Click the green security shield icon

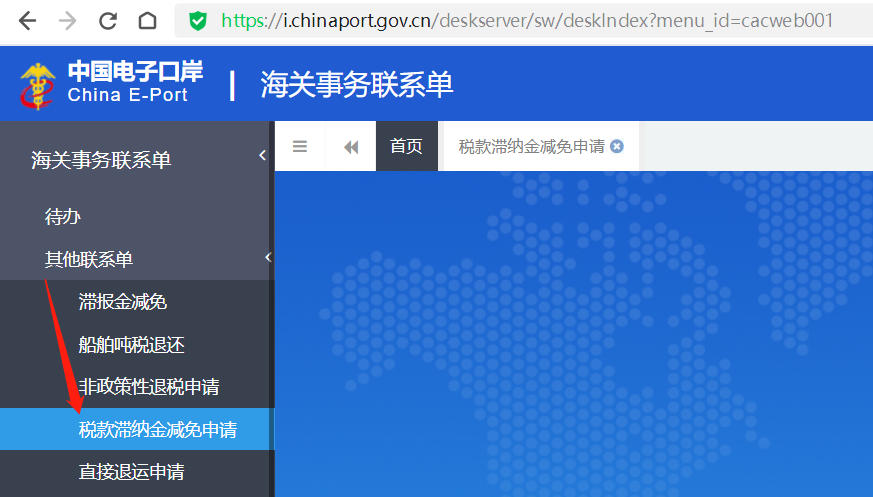click(x=198, y=21)
